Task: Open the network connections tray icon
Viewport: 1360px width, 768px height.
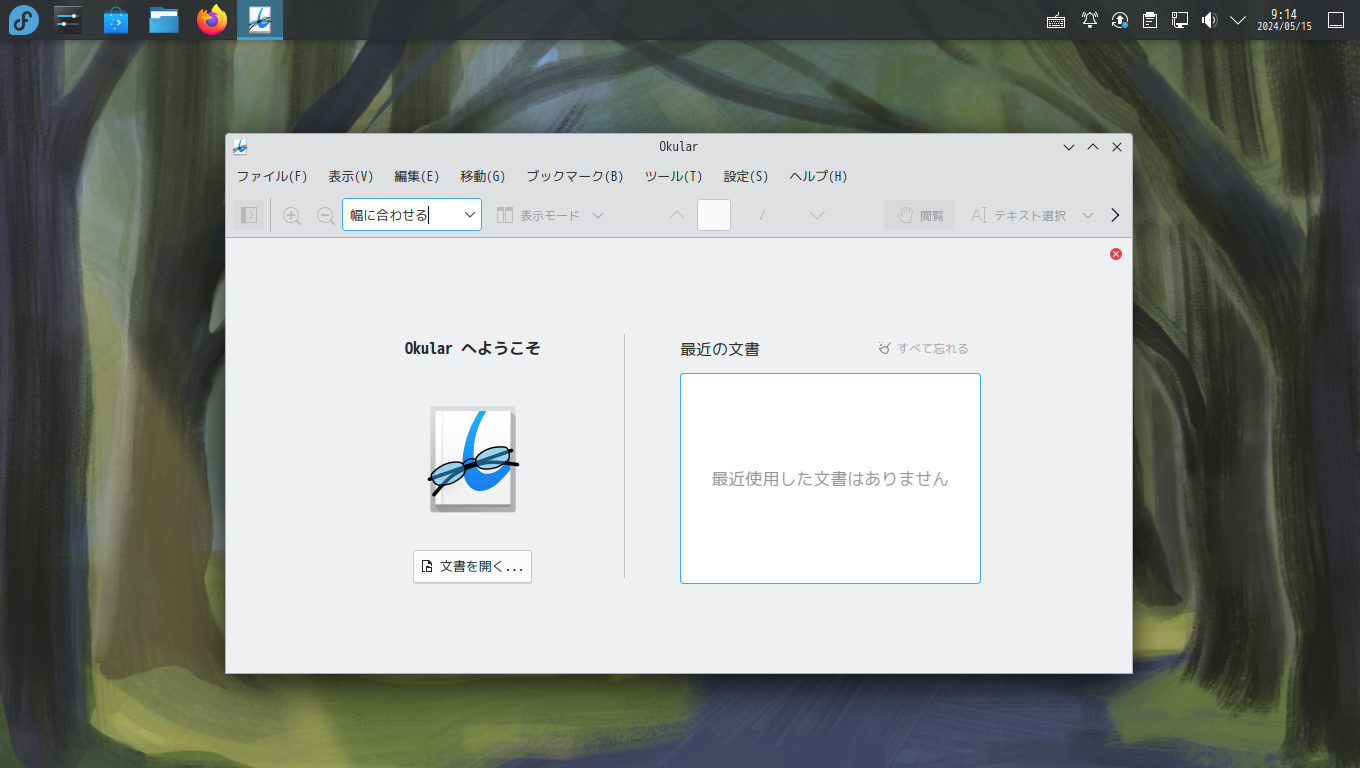Action: coord(1180,20)
